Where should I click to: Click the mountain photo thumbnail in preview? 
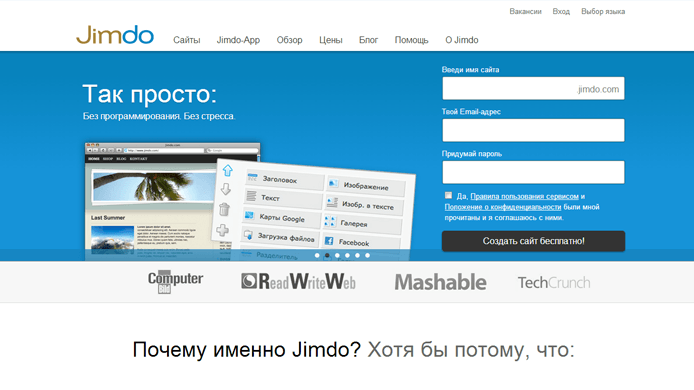click(112, 239)
